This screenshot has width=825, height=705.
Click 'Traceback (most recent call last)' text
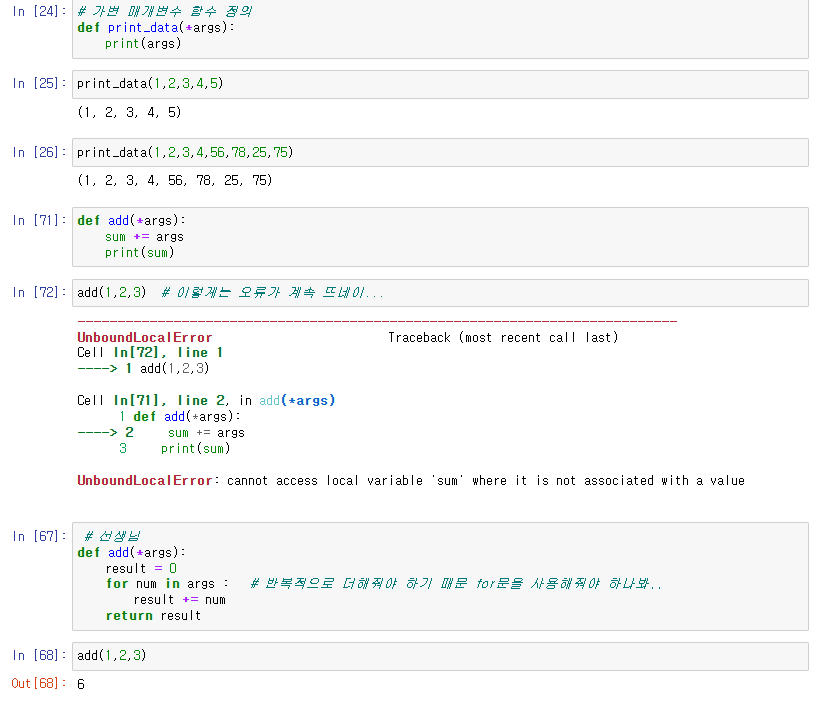(503, 337)
